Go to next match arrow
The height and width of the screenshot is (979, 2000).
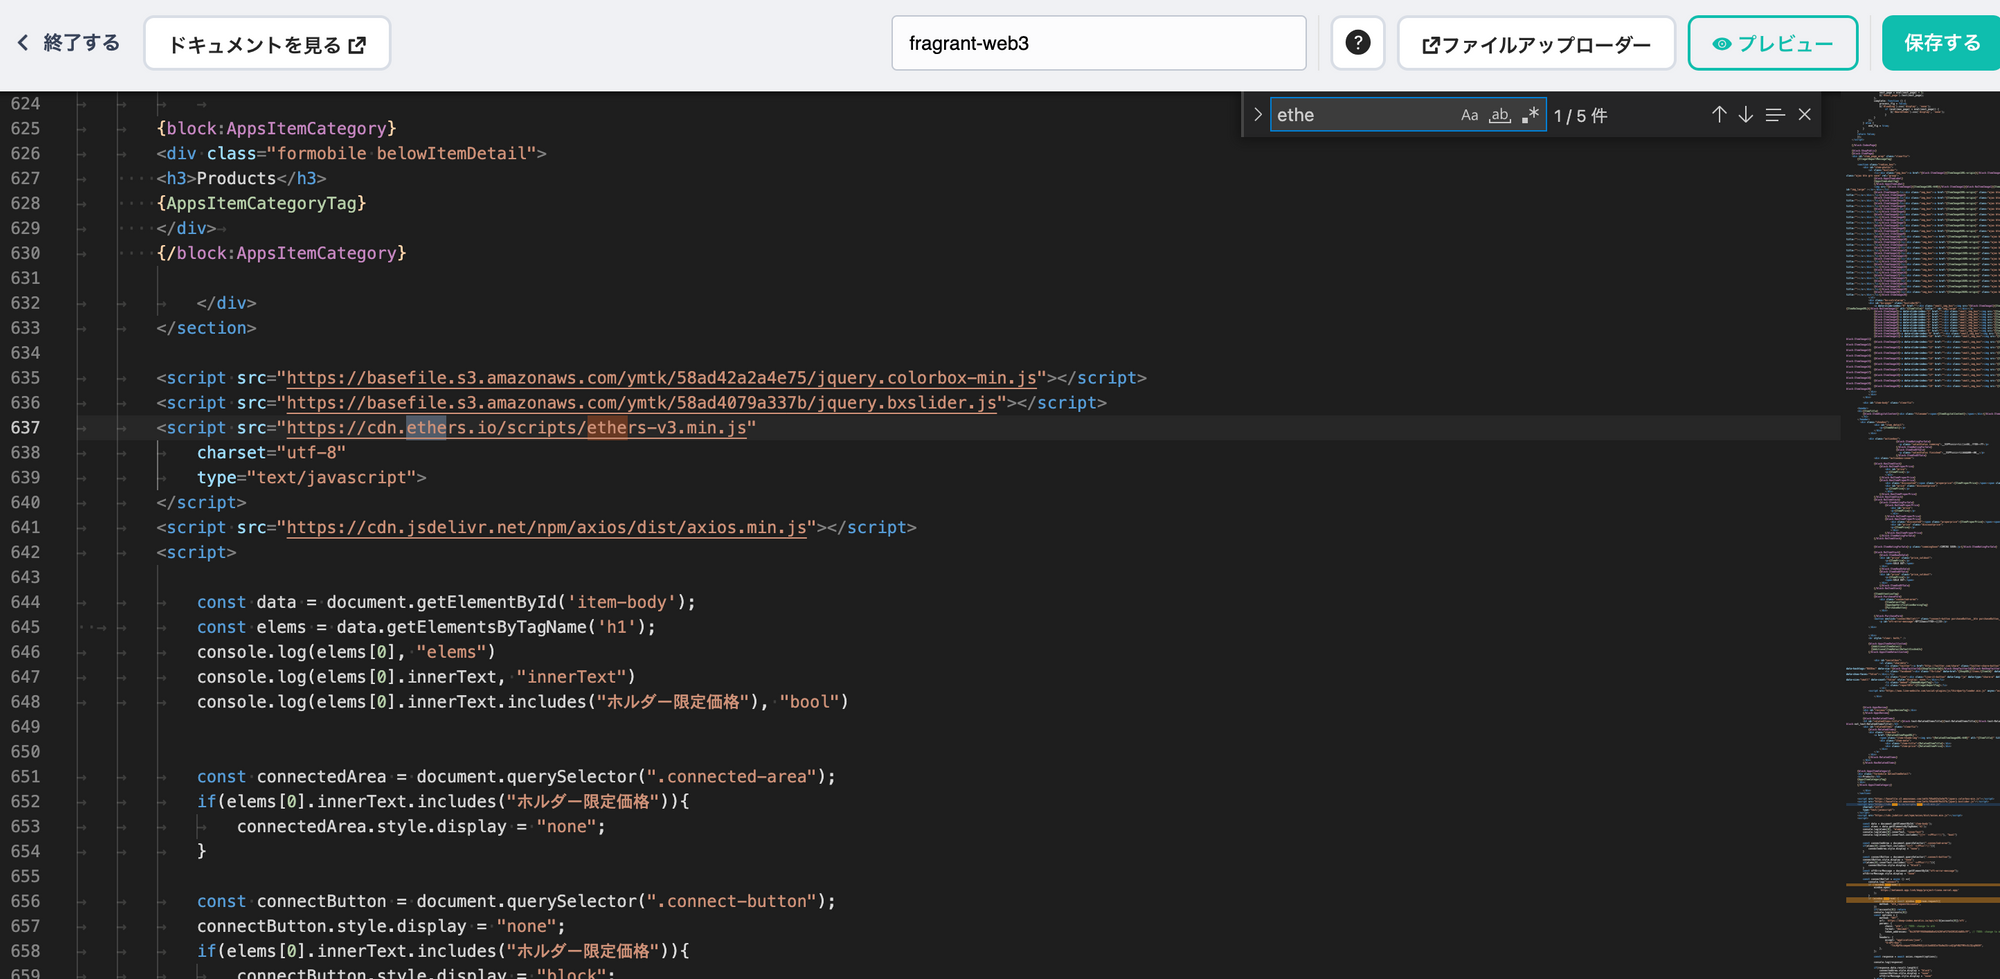(1746, 115)
